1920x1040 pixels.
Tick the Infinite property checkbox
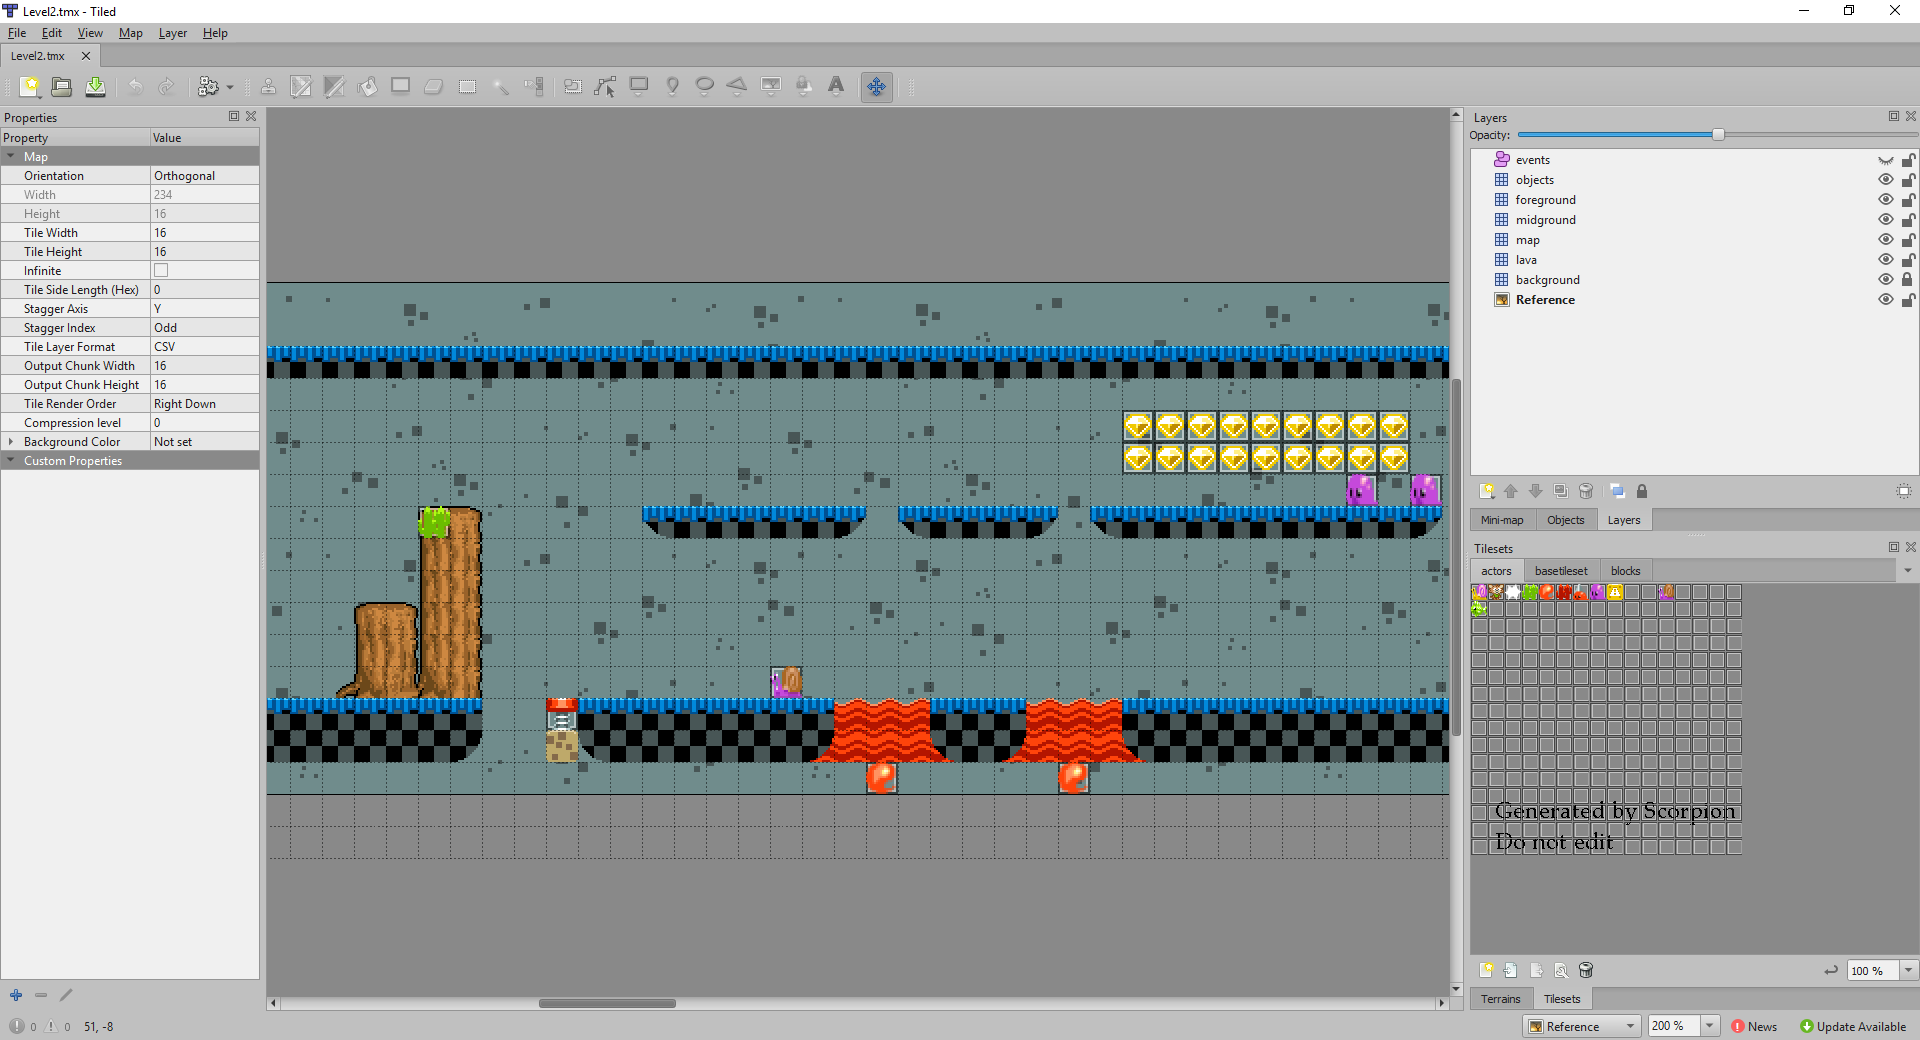click(x=161, y=271)
